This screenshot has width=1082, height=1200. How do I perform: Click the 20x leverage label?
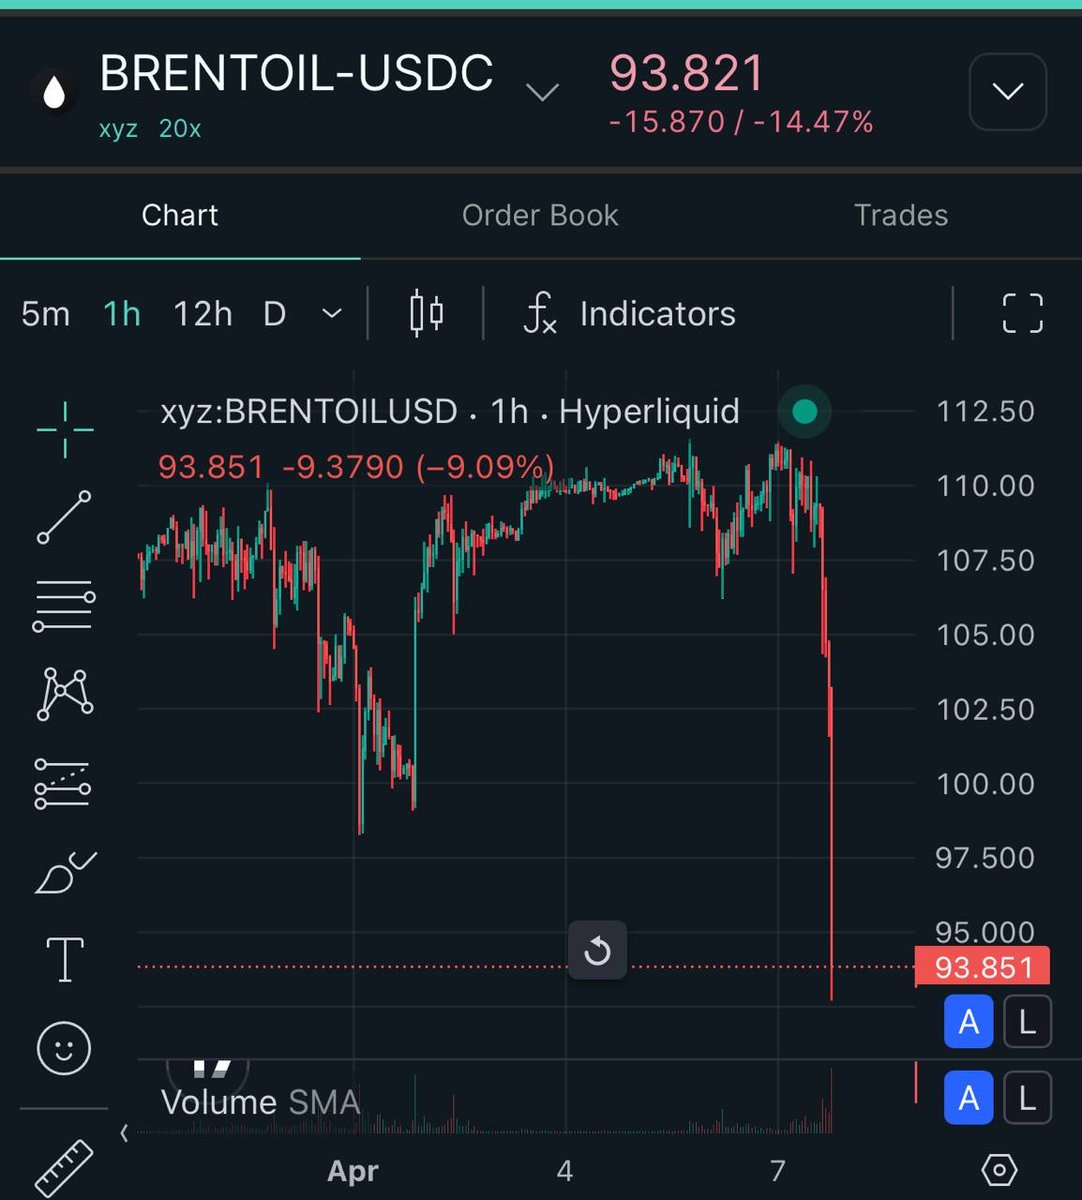click(x=180, y=129)
